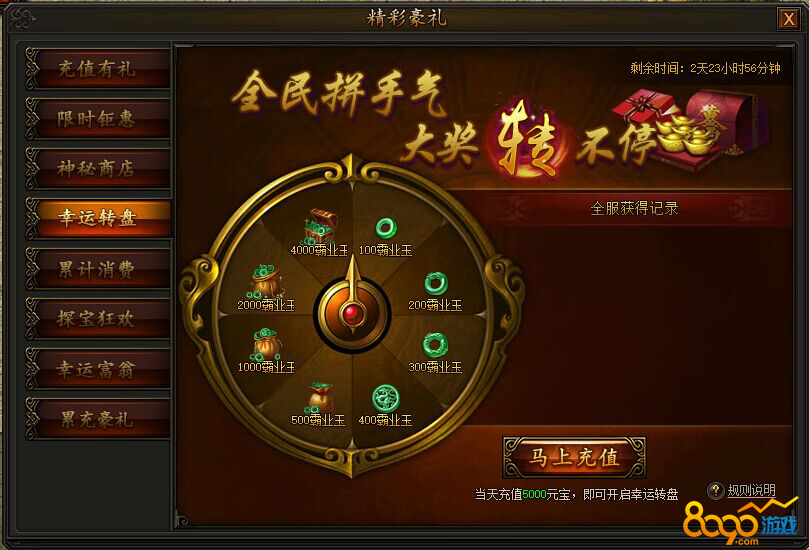This screenshot has width=809, height=550.
Task: Go to the 累计消费 tab
Action: (x=98, y=269)
